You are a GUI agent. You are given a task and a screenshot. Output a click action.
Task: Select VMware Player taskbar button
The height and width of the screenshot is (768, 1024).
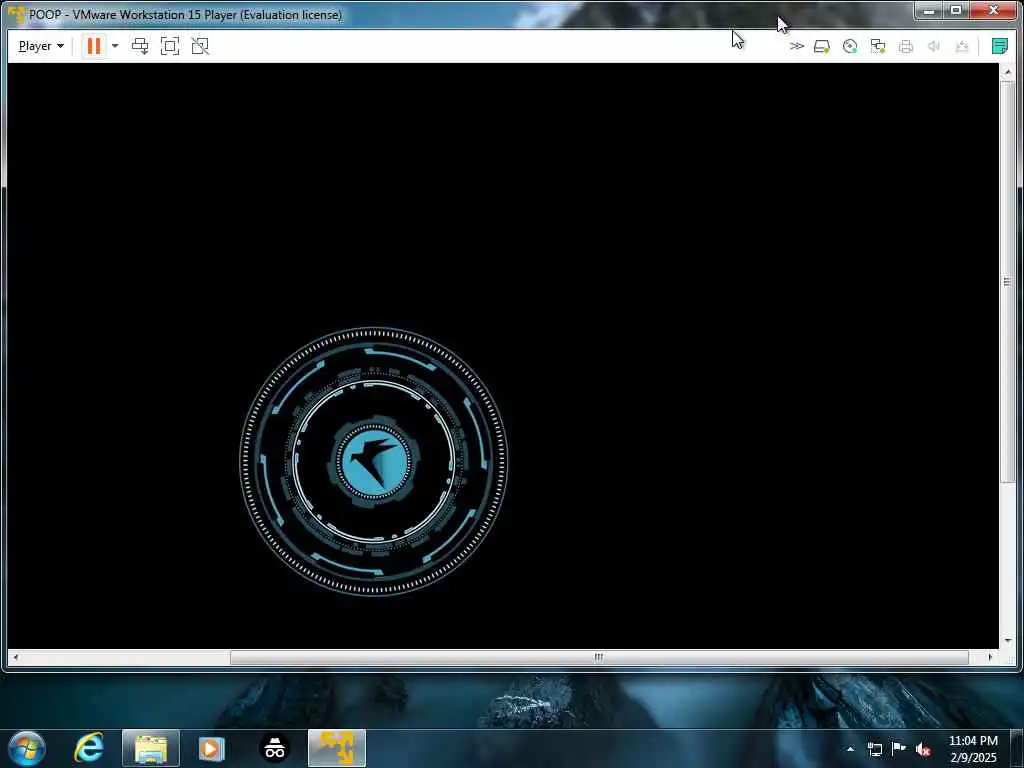coord(336,748)
